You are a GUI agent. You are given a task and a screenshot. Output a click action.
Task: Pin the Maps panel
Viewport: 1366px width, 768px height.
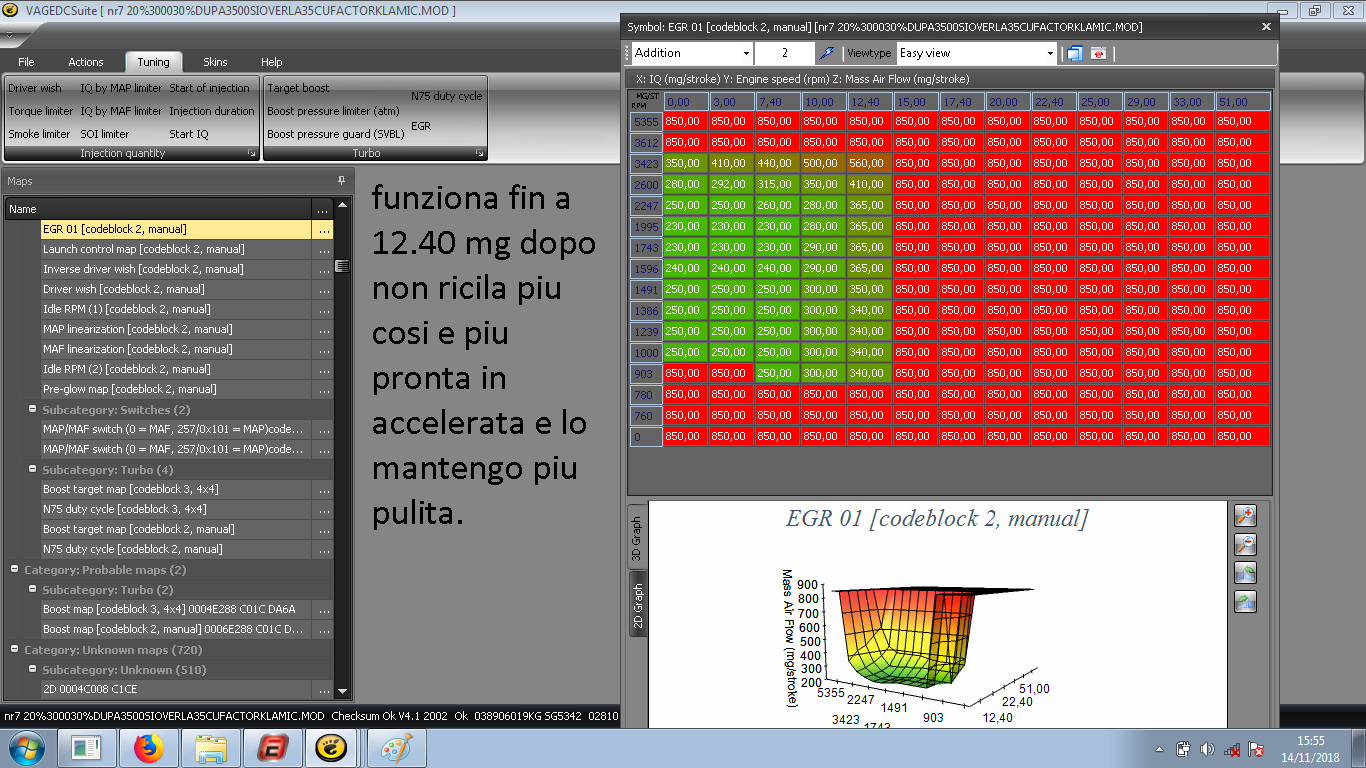(x=342, y=181)
